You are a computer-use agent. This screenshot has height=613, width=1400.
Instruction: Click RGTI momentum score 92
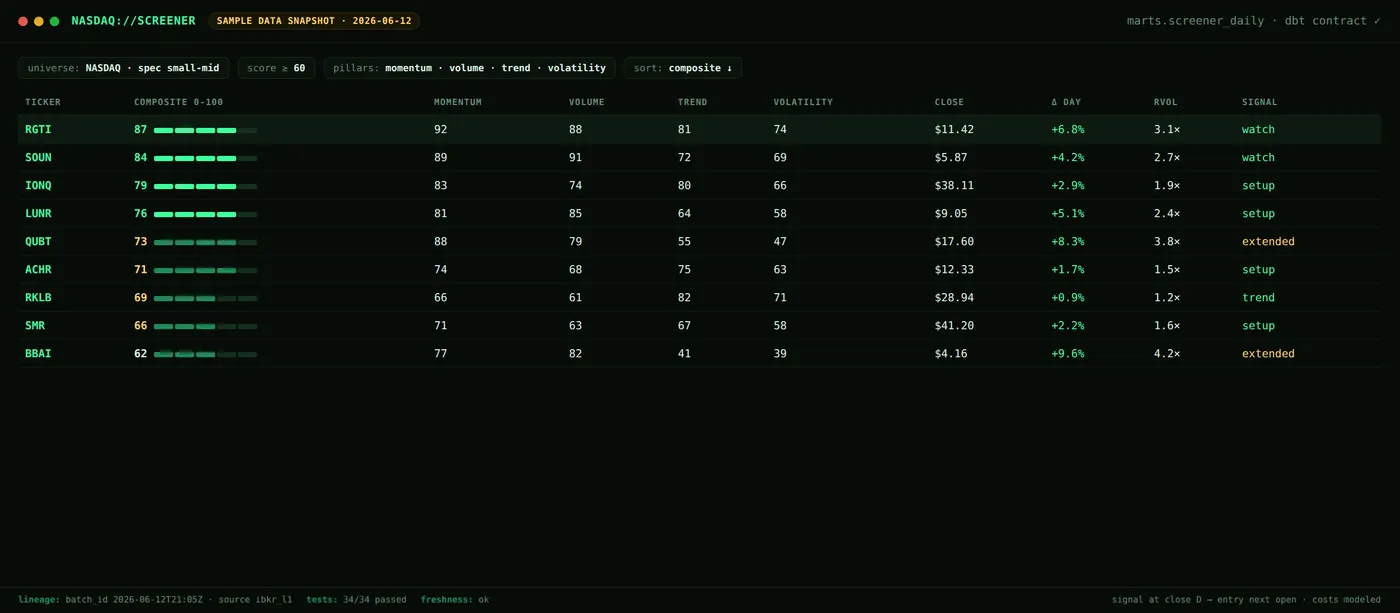tap(441, 129)
